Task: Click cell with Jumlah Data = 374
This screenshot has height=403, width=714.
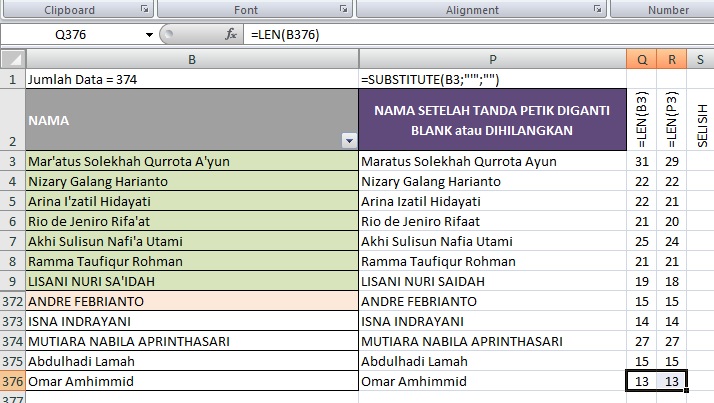Action: [190, 79]
